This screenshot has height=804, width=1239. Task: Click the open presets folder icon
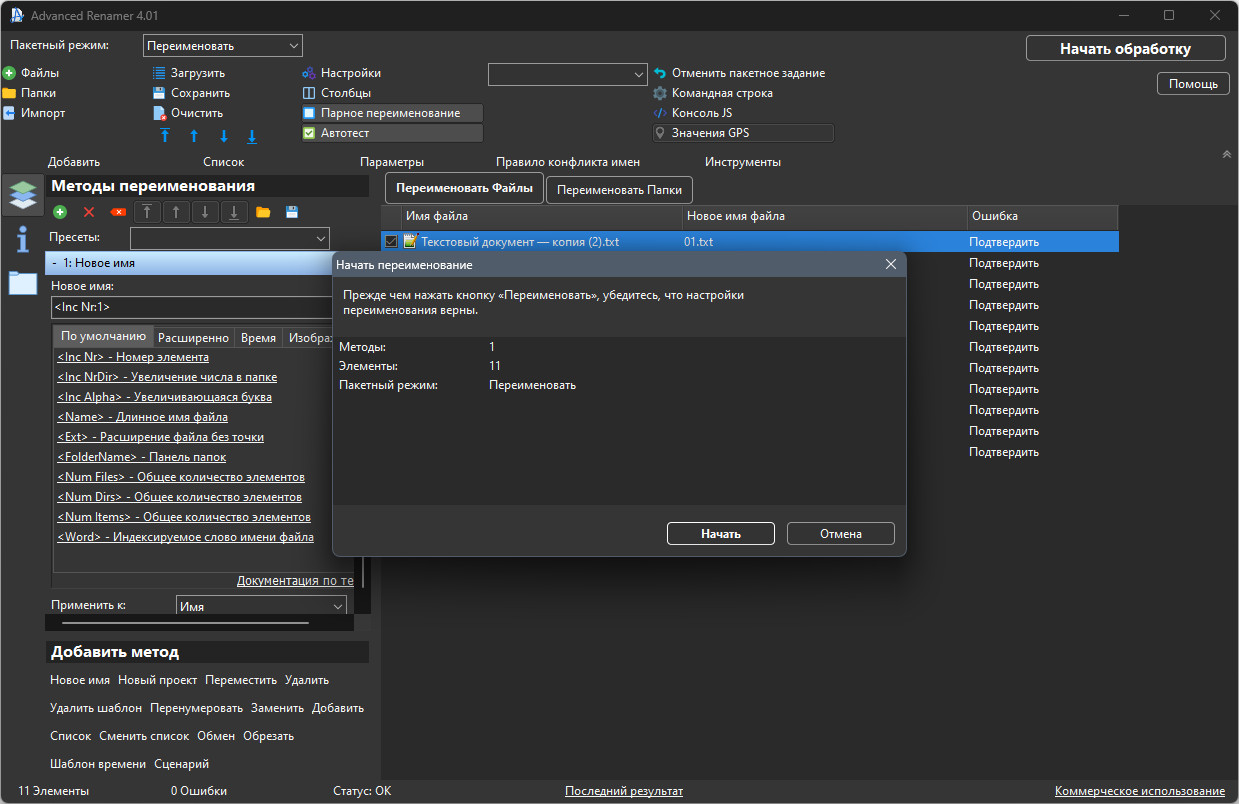[263, 212]
